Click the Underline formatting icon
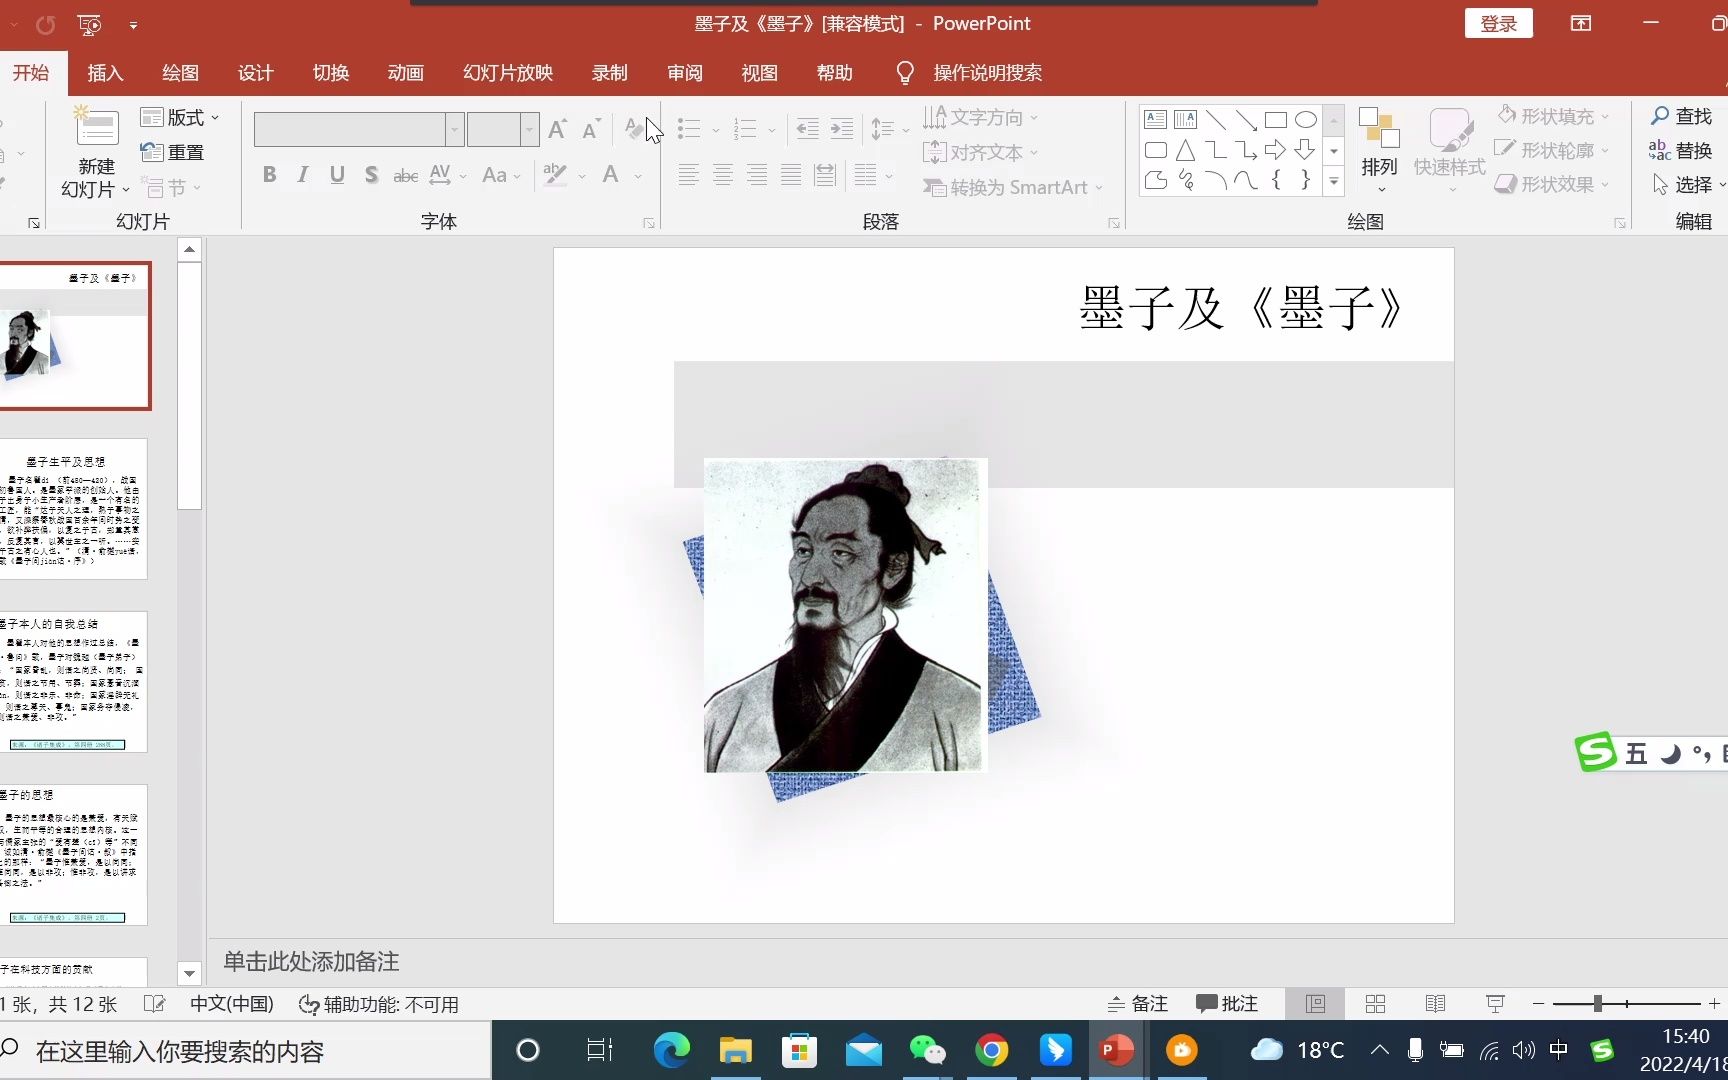 click(x=337, y=175)
